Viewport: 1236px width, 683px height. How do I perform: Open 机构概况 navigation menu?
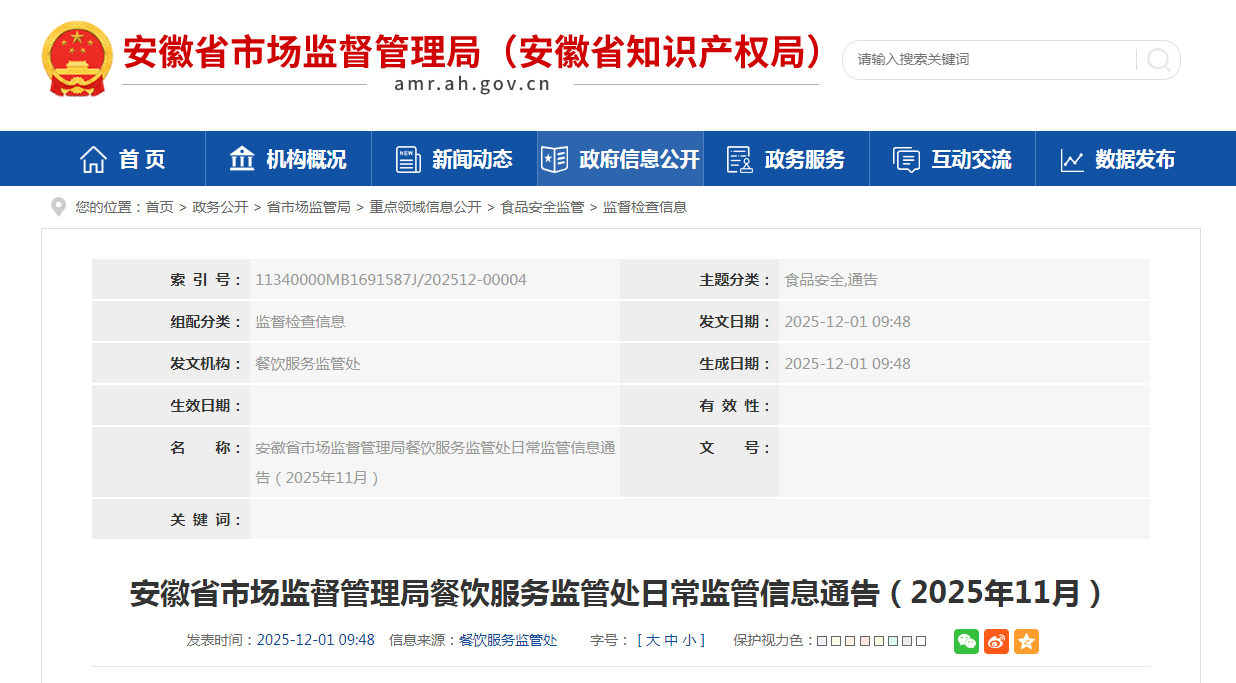tap(288, 159)
